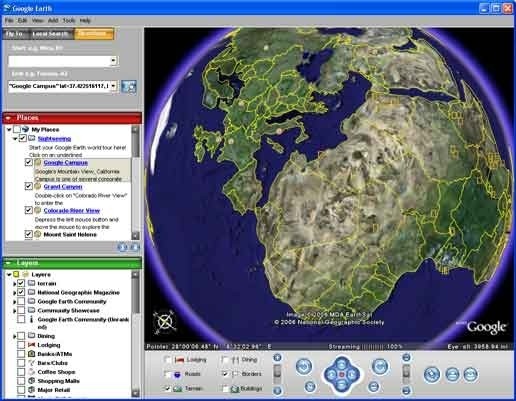Image resolution: width=516 pixels, height=401 pixels.
Task: Open the Google Campus place link
Action: click(66, 163)
